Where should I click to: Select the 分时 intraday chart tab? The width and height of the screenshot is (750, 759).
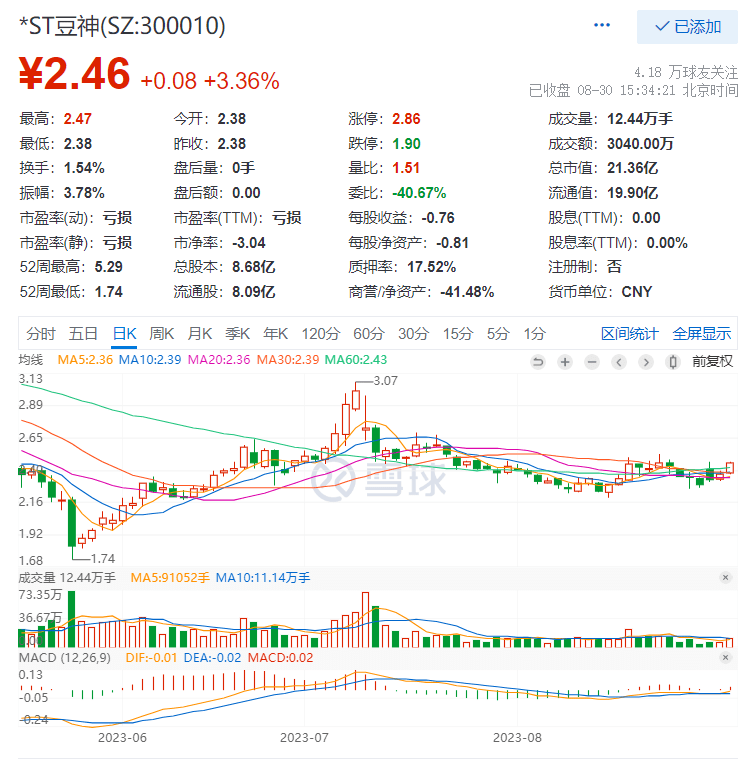(42, 333)
